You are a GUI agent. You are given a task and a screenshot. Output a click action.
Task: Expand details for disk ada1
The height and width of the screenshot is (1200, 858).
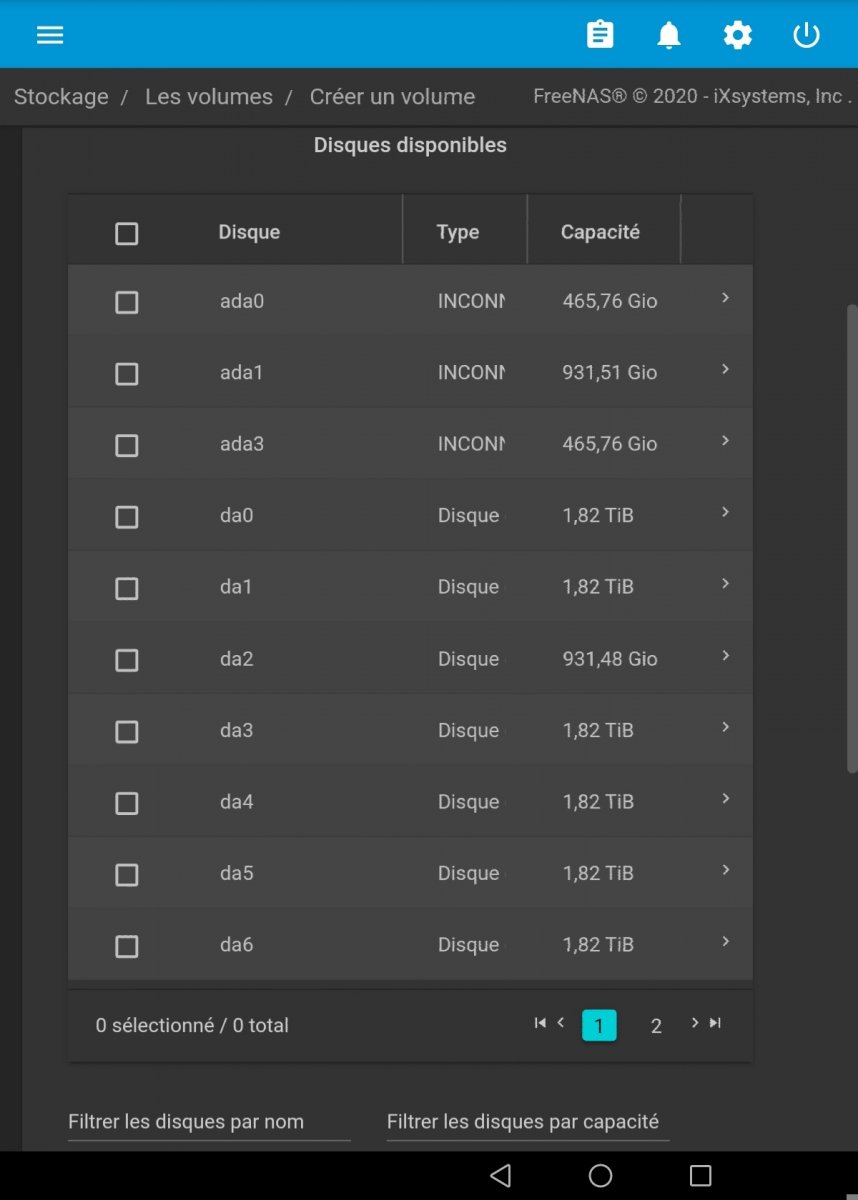[x=725, y=370]
